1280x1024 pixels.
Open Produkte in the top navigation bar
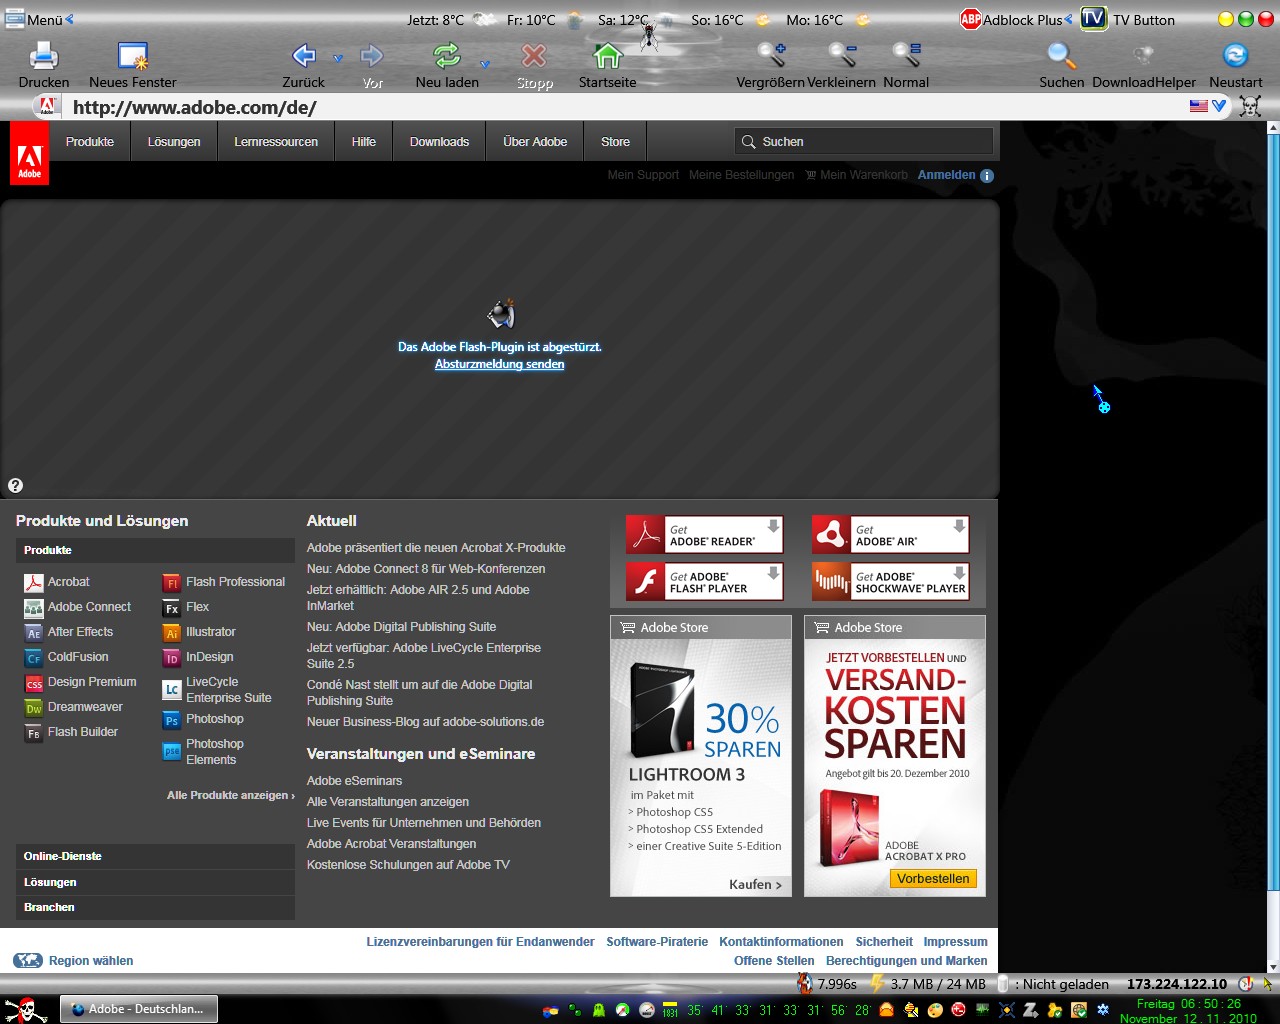coord(90,142)
